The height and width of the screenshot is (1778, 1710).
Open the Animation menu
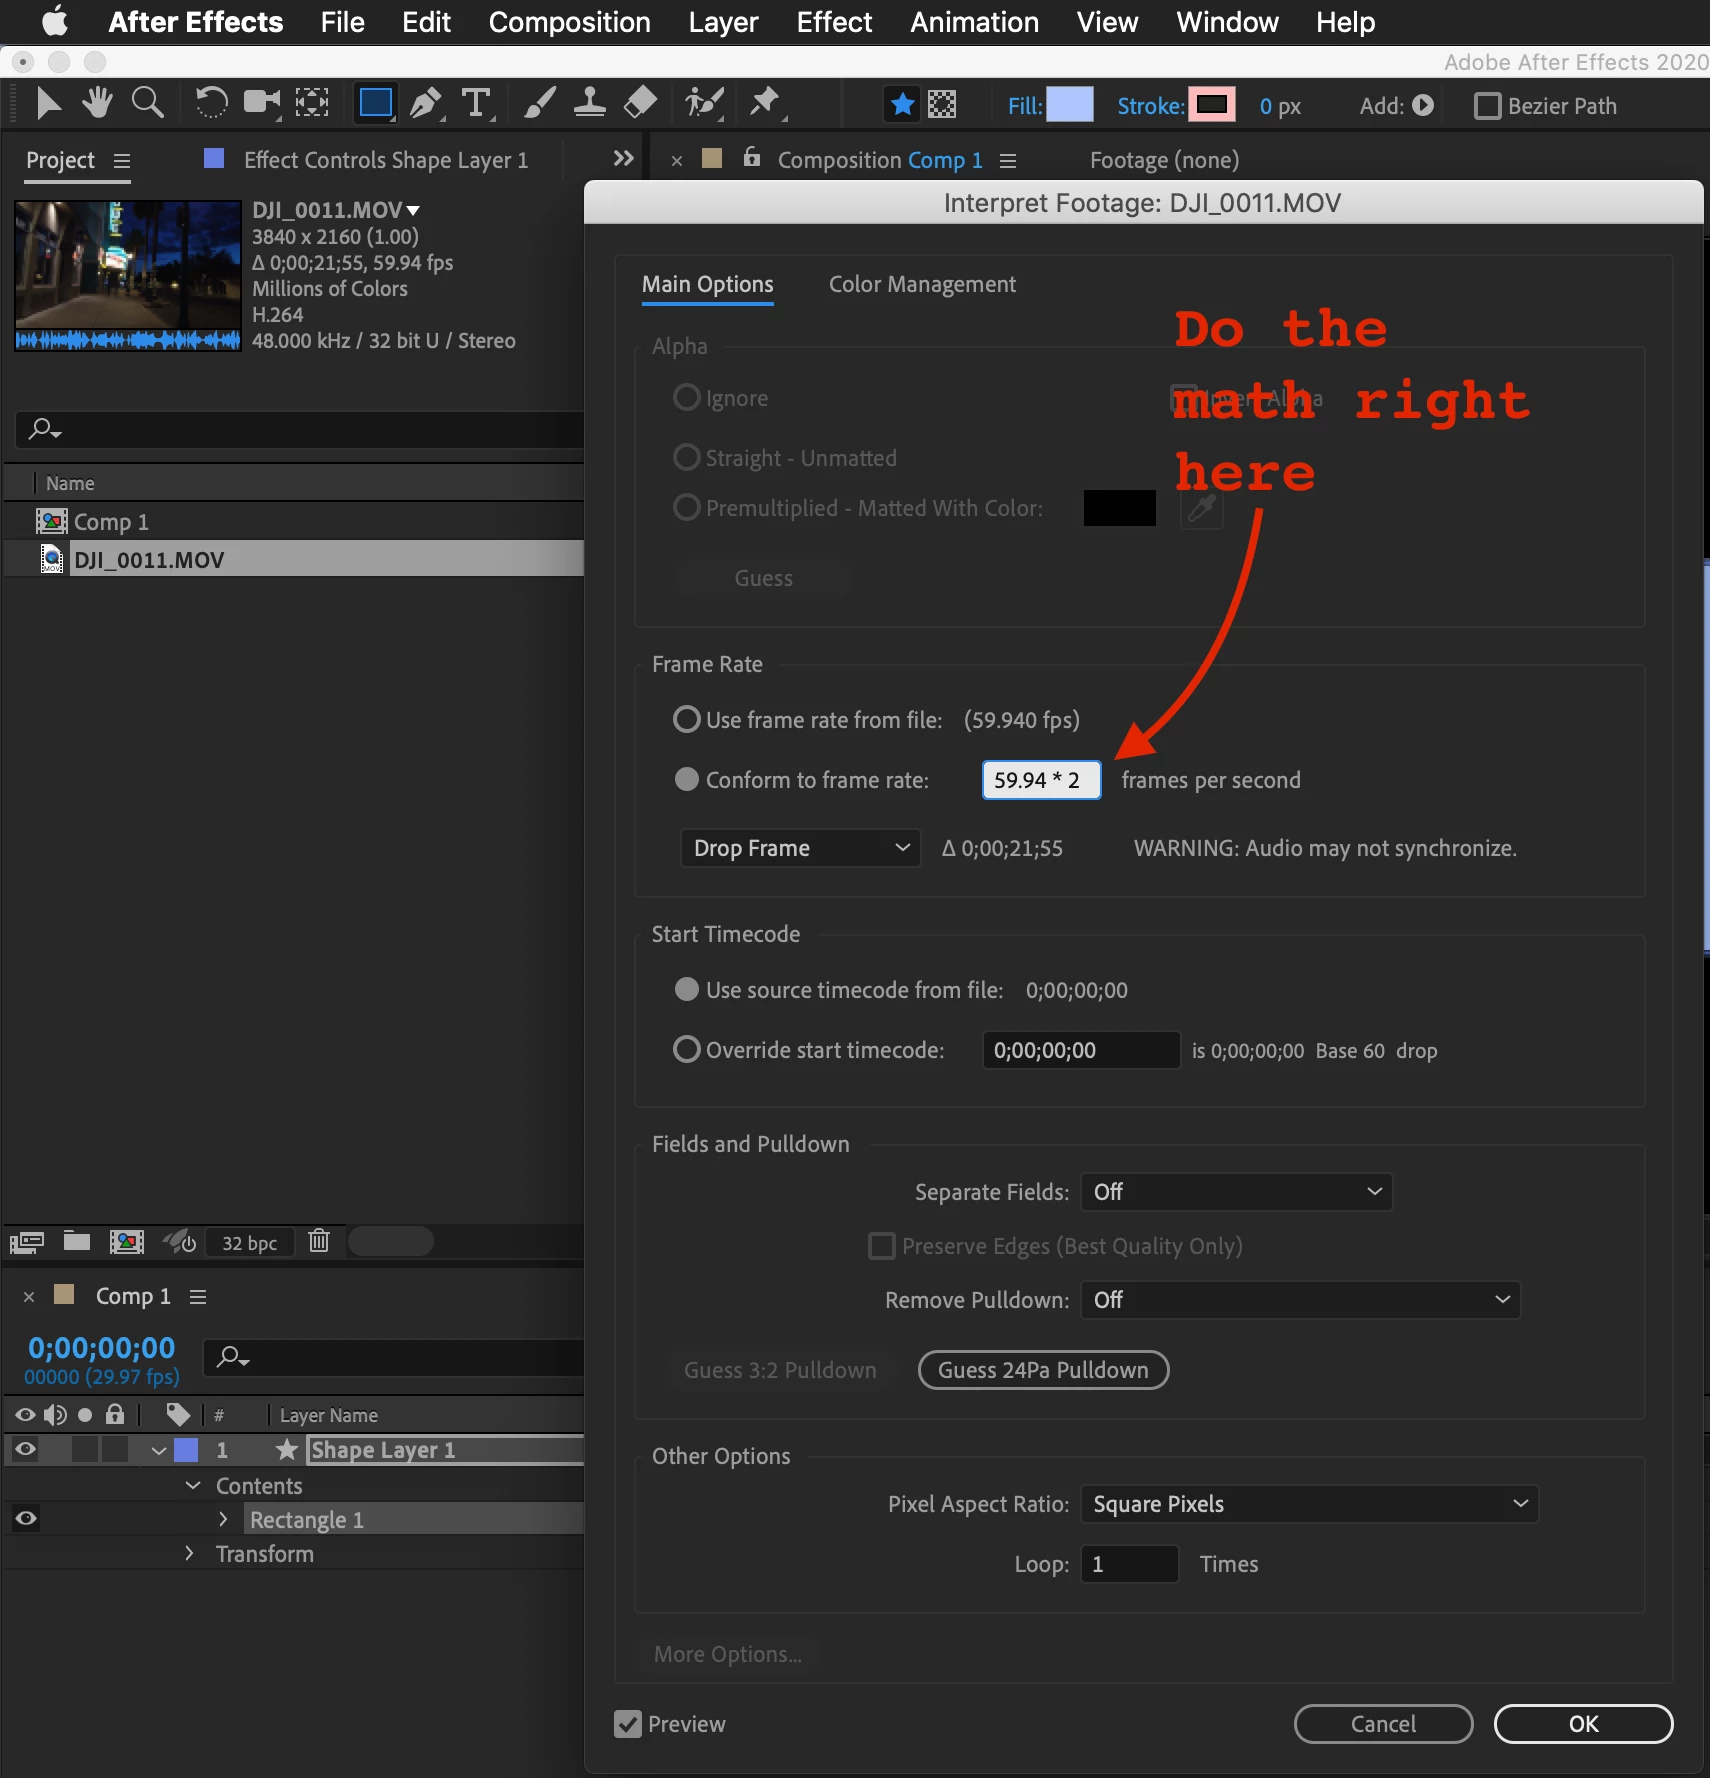click(x=974, y=22)
